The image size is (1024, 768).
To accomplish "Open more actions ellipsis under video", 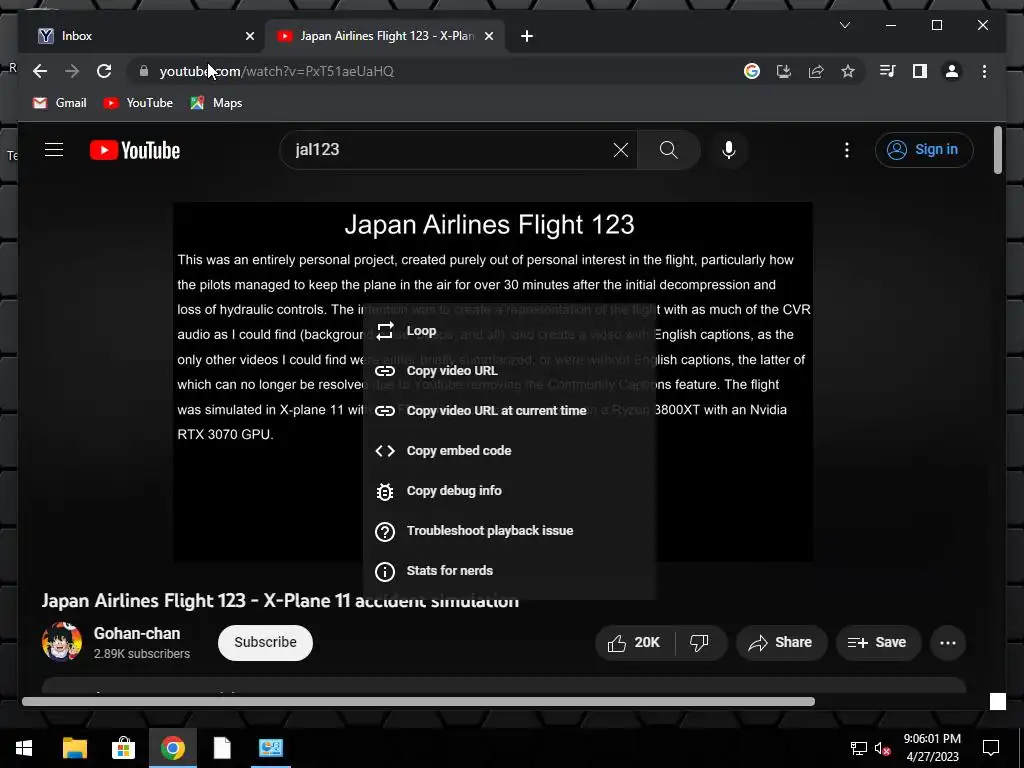I will tap(948, 643).
